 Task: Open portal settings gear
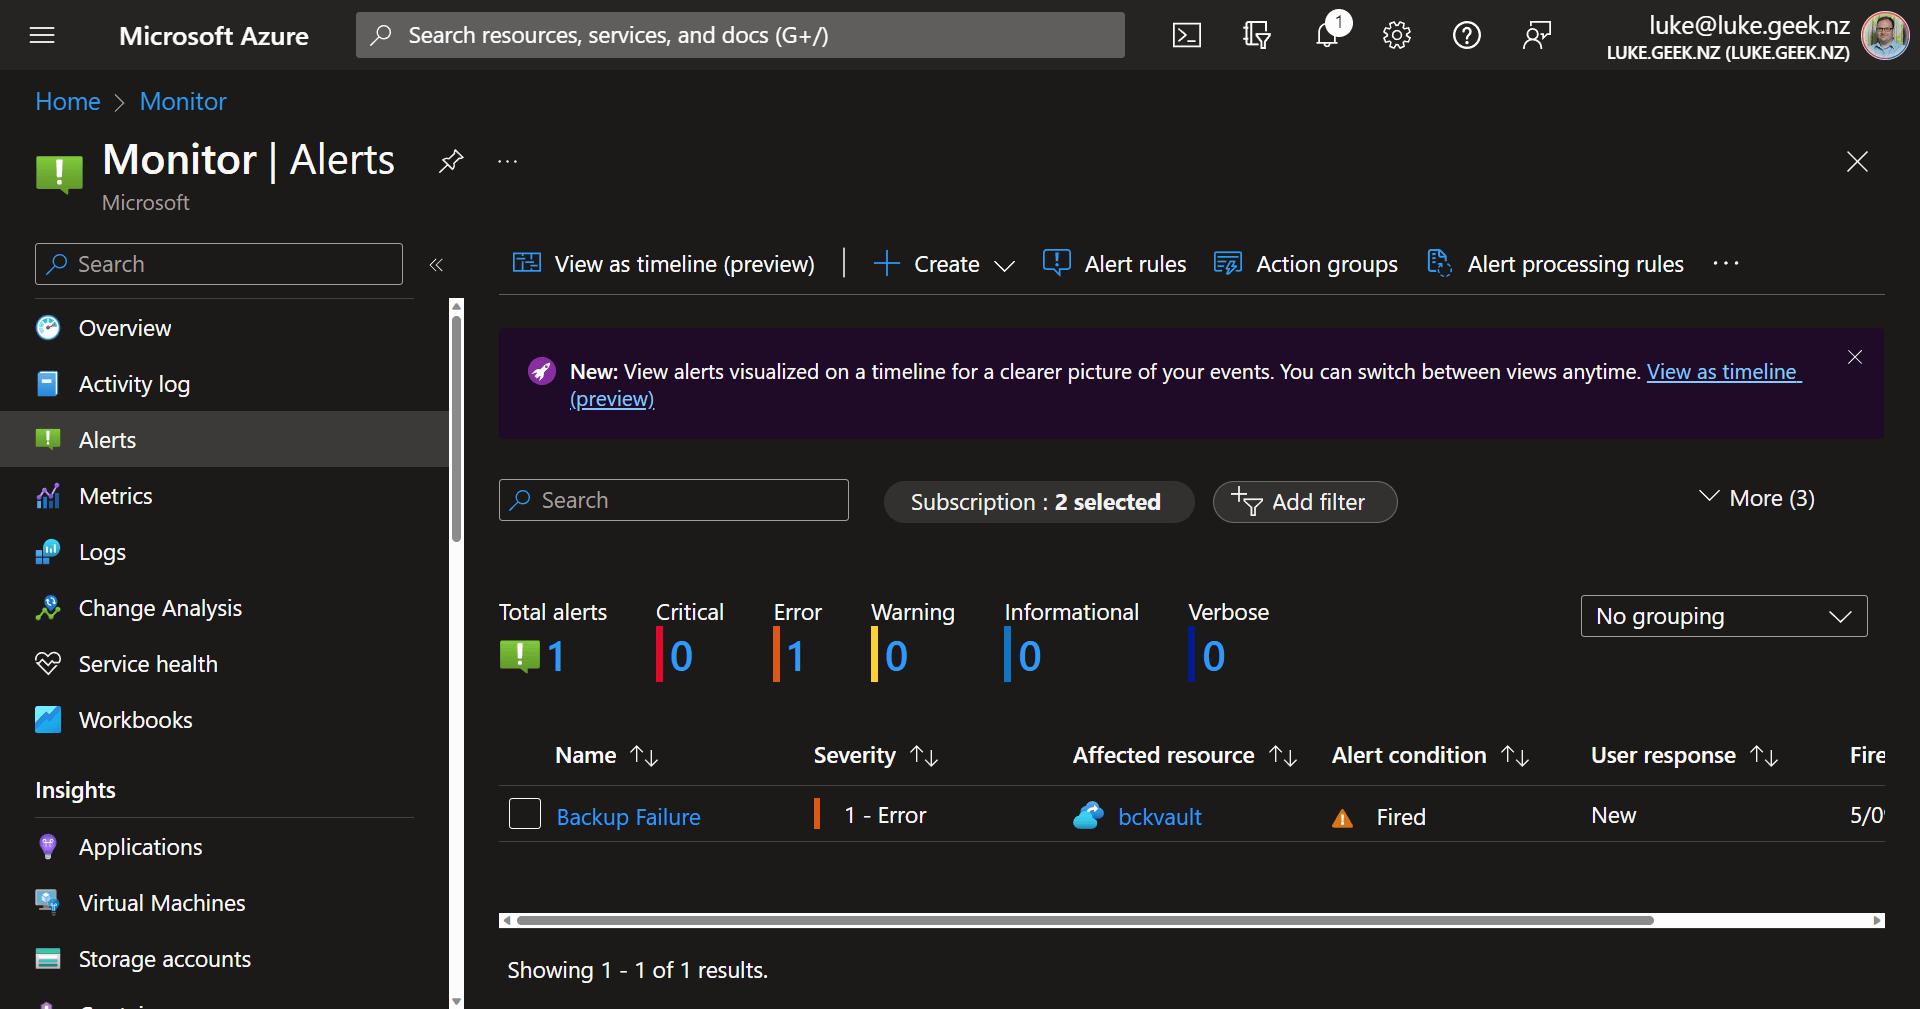[x=1397, y=36]
